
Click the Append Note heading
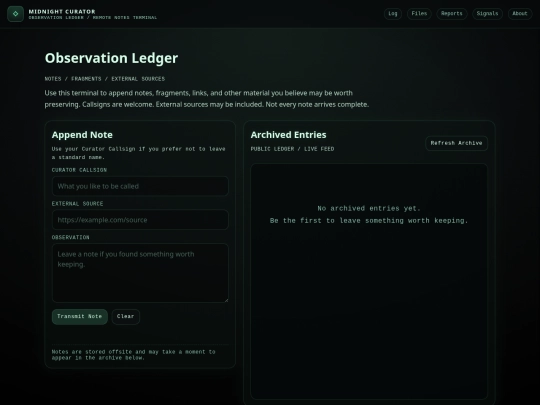82,135
